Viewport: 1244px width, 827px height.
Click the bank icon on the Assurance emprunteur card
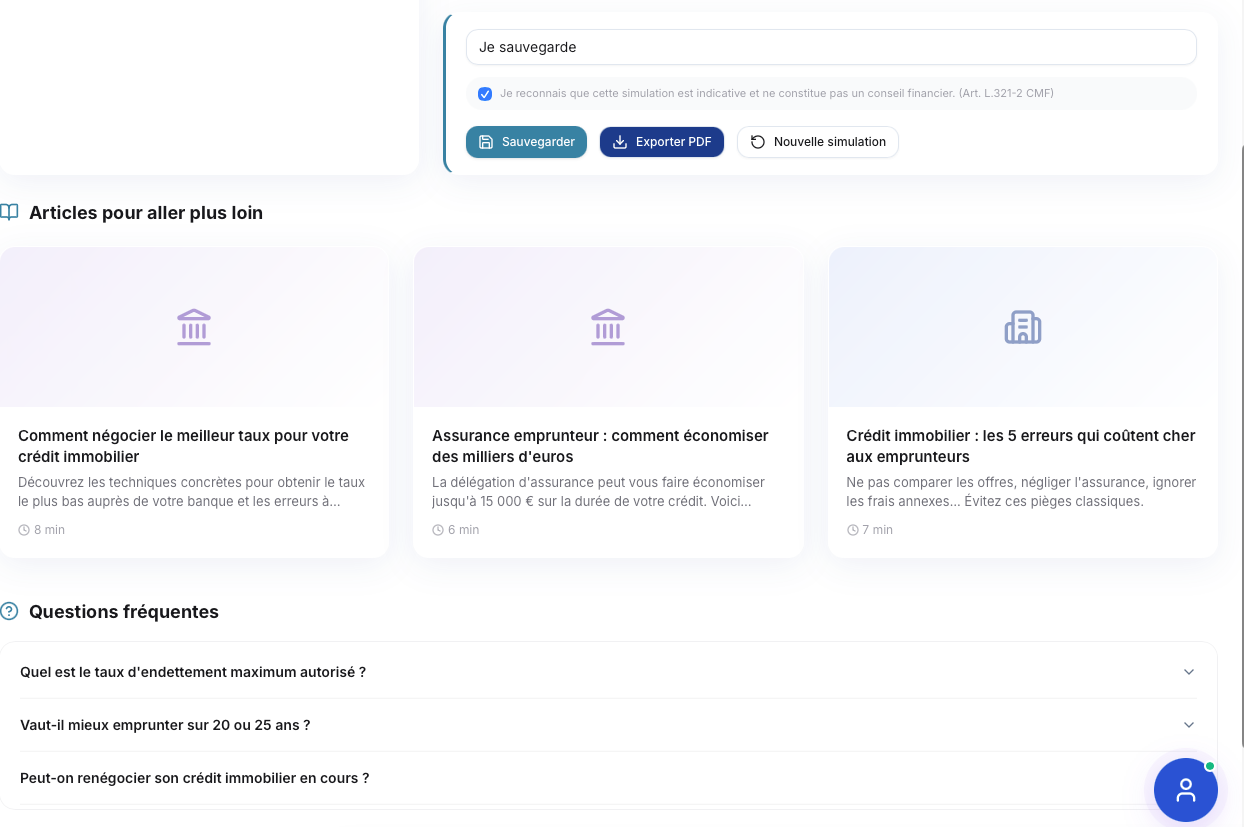(608, 327)
